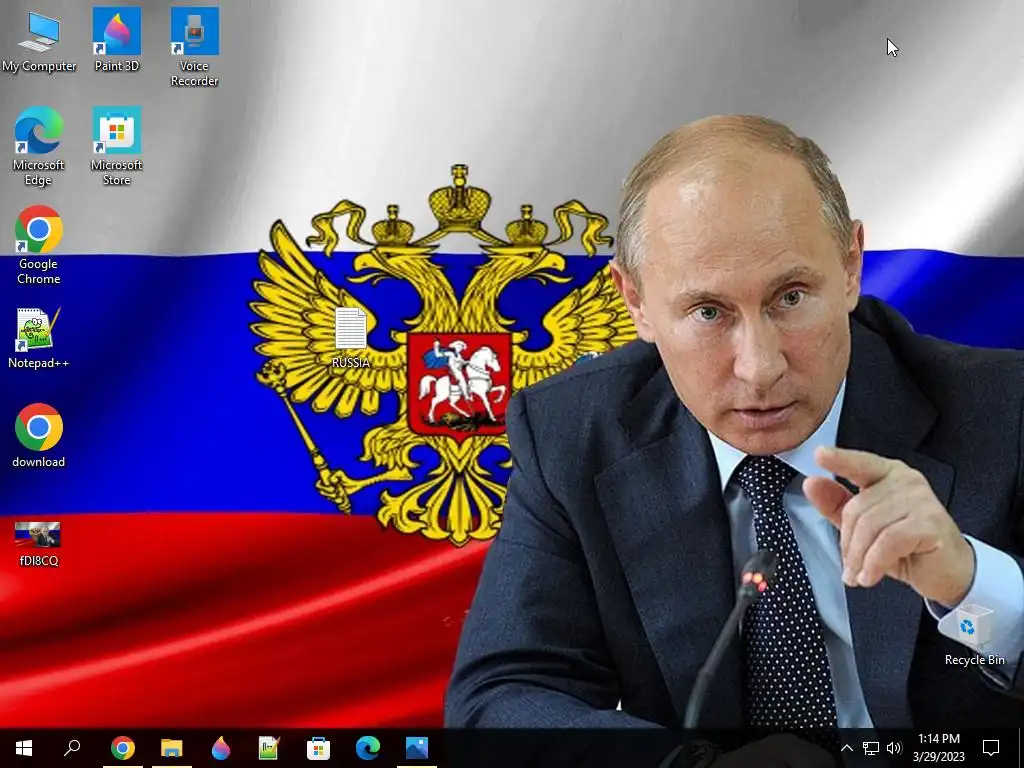Open File Explorer from the taskbar
The width and height of the screenshot is (1024, 768).
(x=172, y=748)
